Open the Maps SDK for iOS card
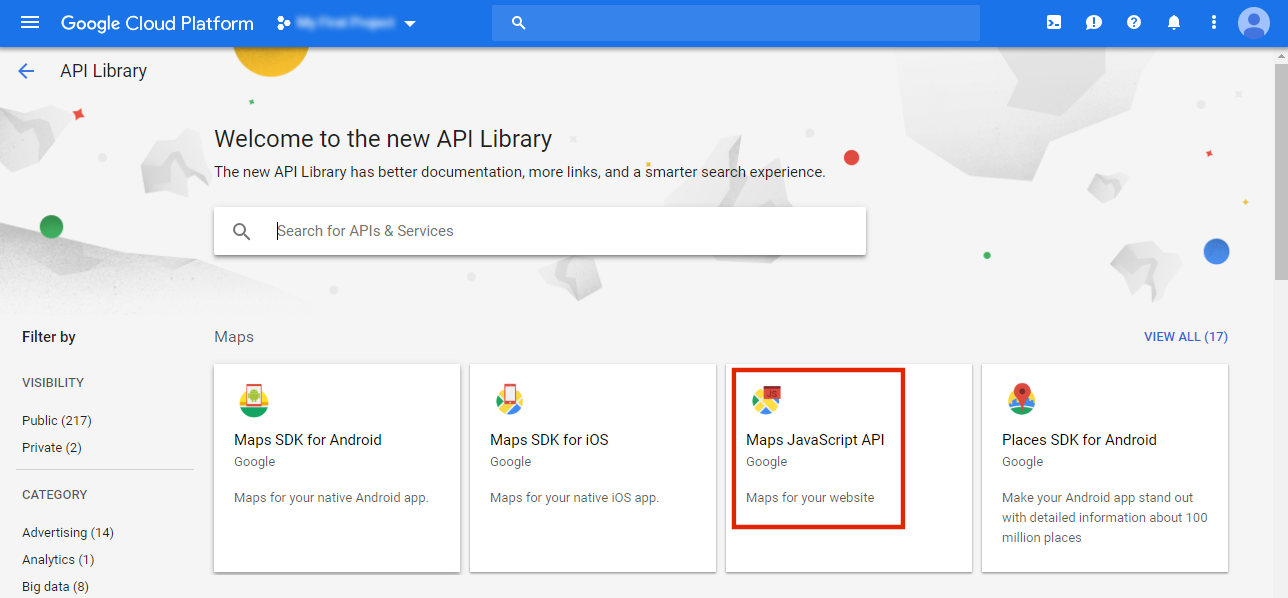1288x598 pixels. [x=593, y=468]
